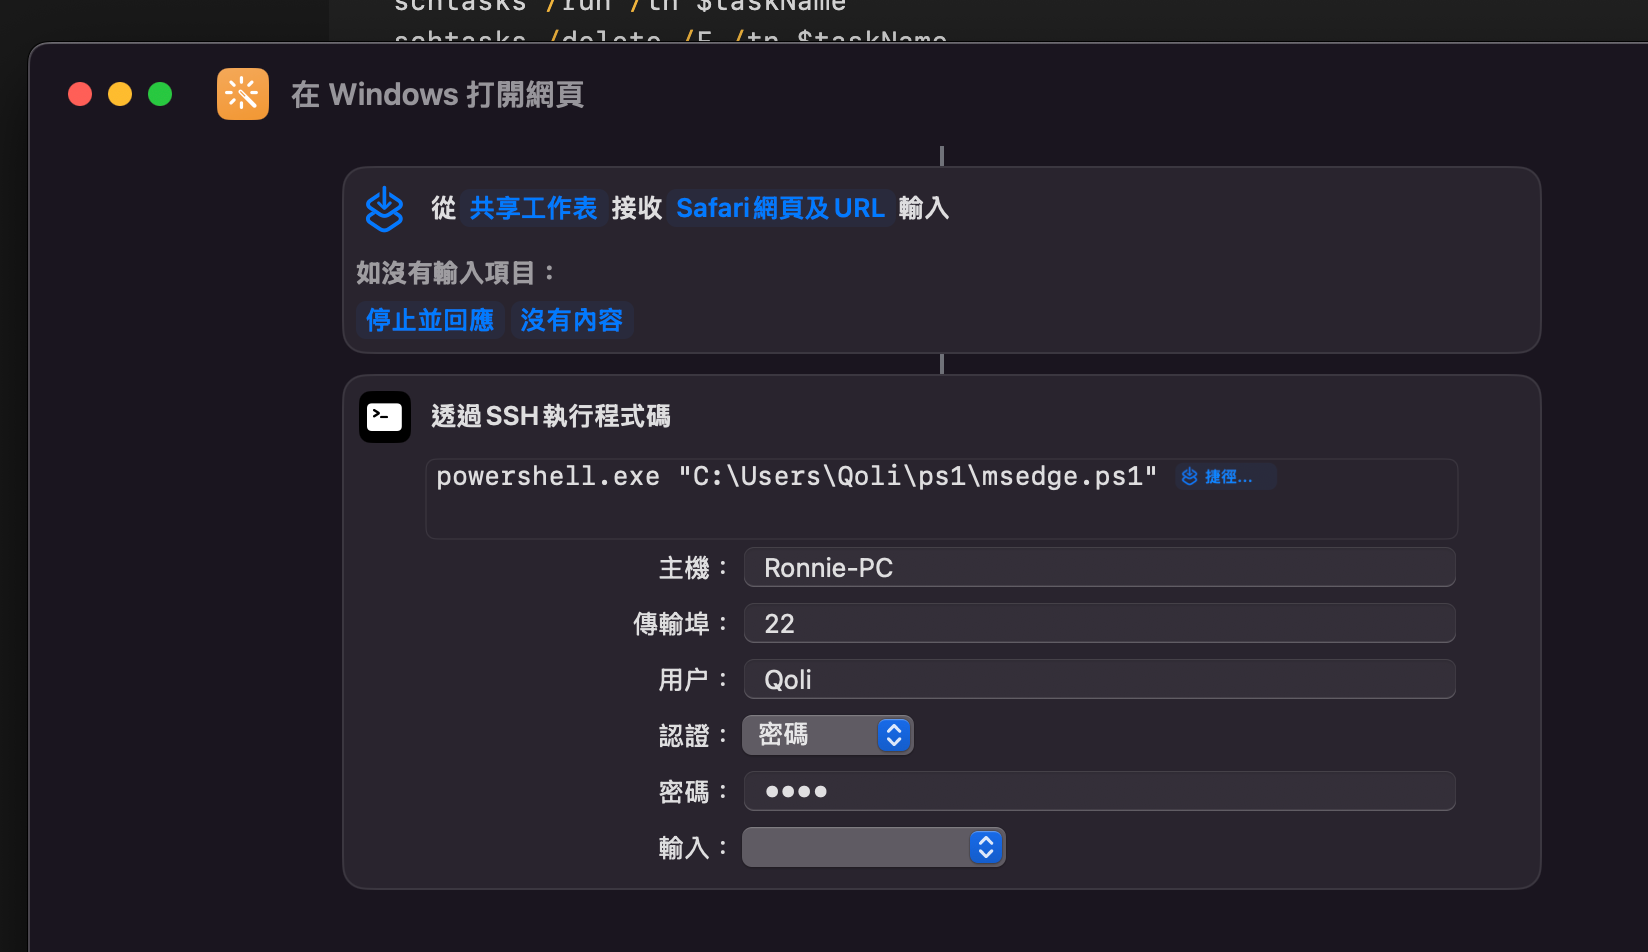Click the 如沒有輸入項目 label
This screenshot has width=1648, height=952.
coord(455,273)
